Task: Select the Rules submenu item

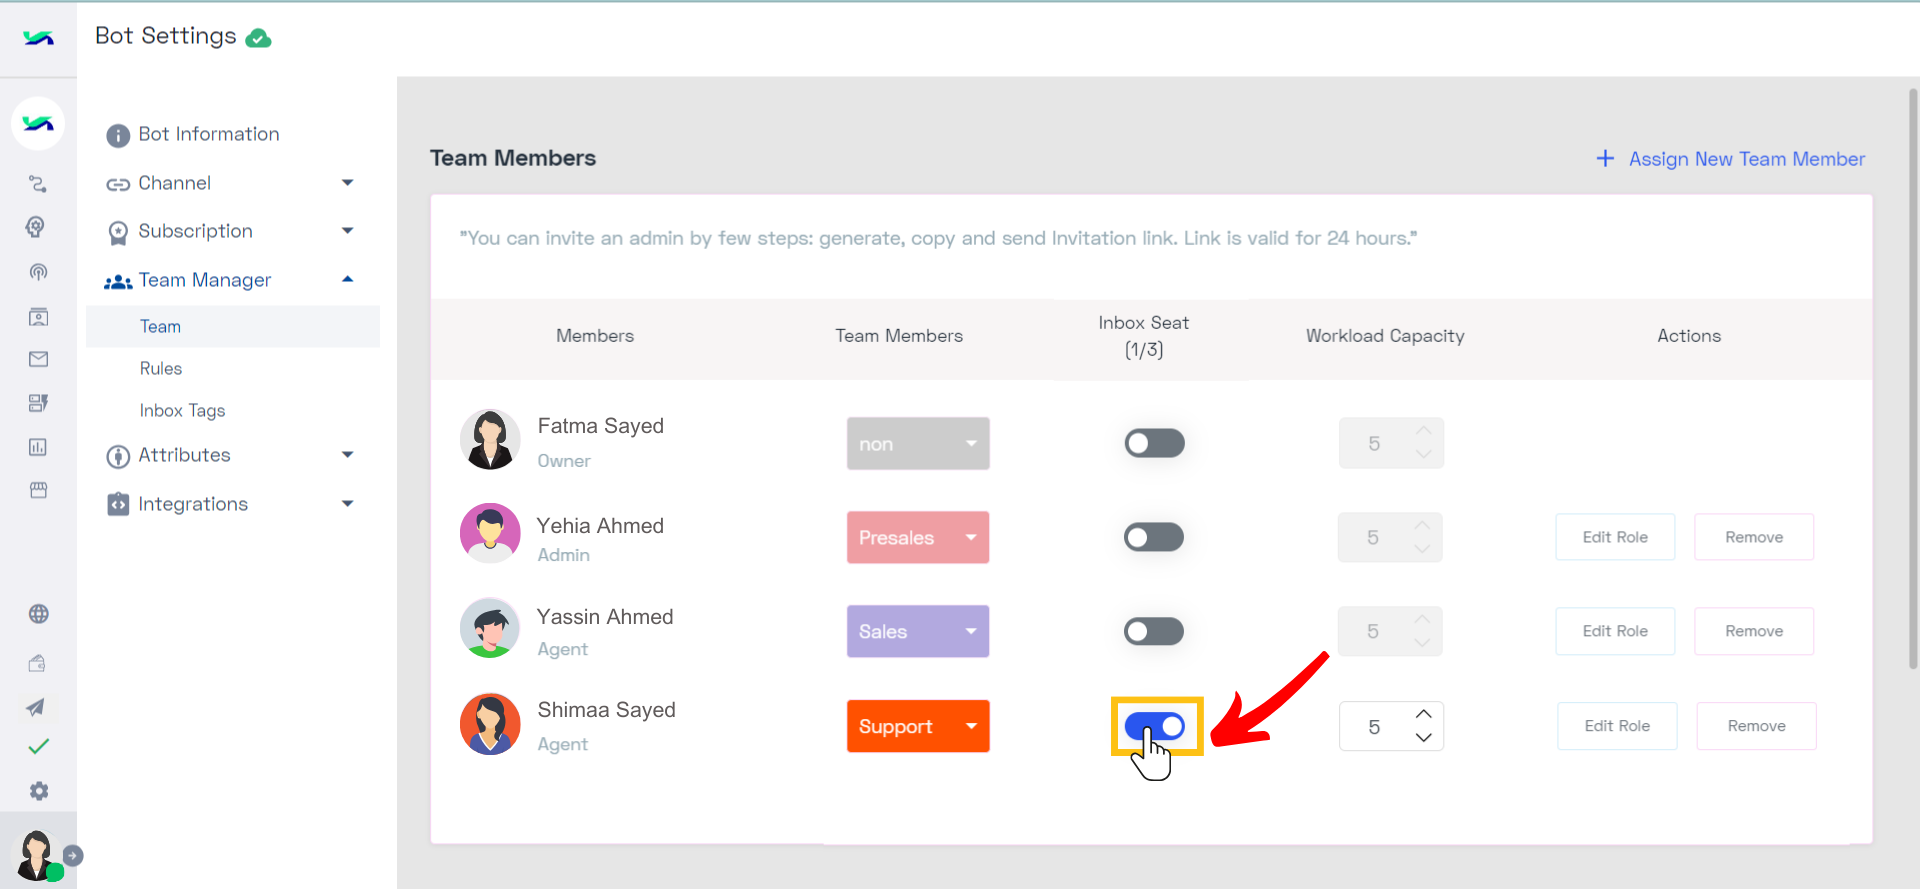Action: coord(161,368)
